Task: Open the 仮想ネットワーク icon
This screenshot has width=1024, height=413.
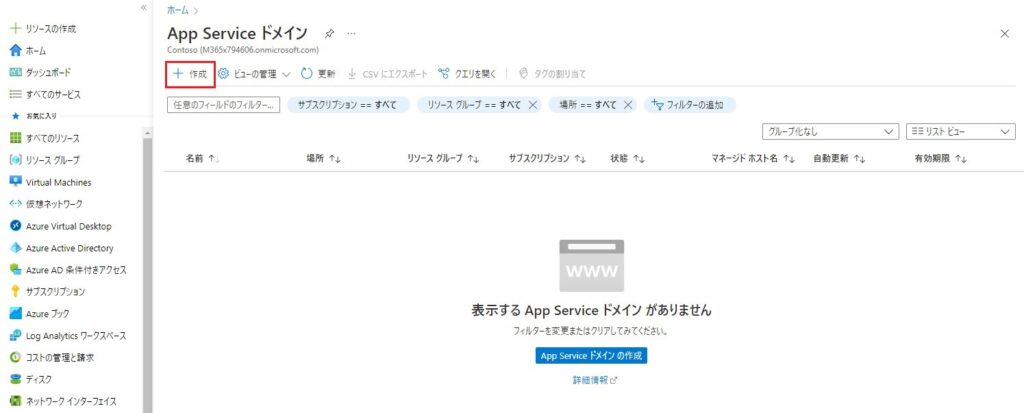Action: point(16,204)
